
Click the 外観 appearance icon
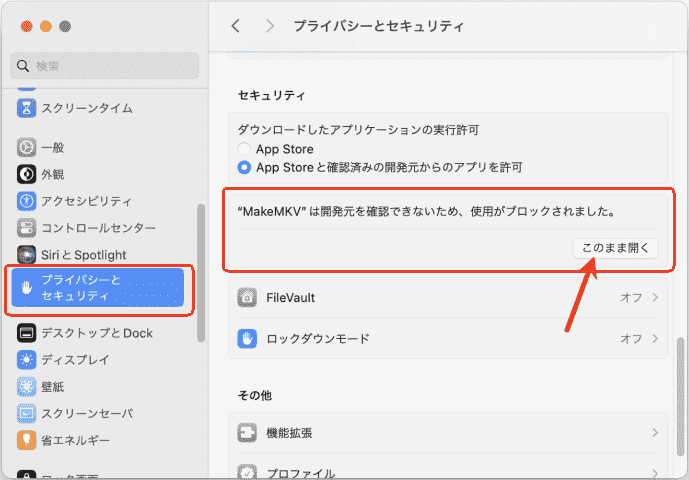point(26,174)
